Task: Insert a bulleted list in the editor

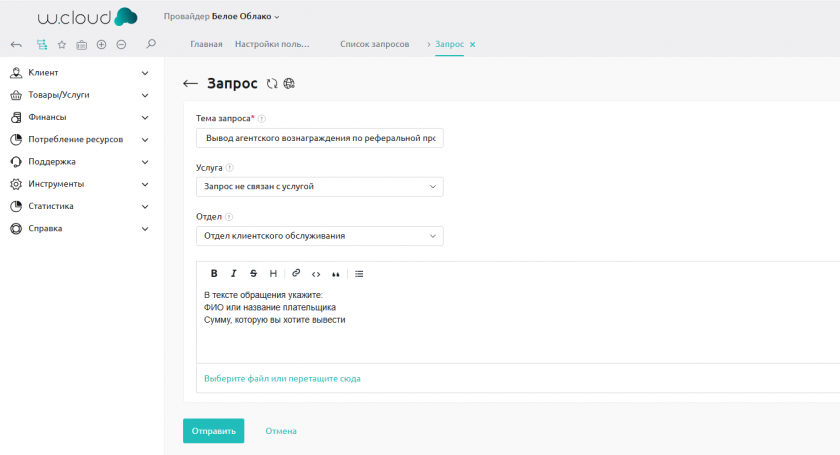Action: (359, 273)
